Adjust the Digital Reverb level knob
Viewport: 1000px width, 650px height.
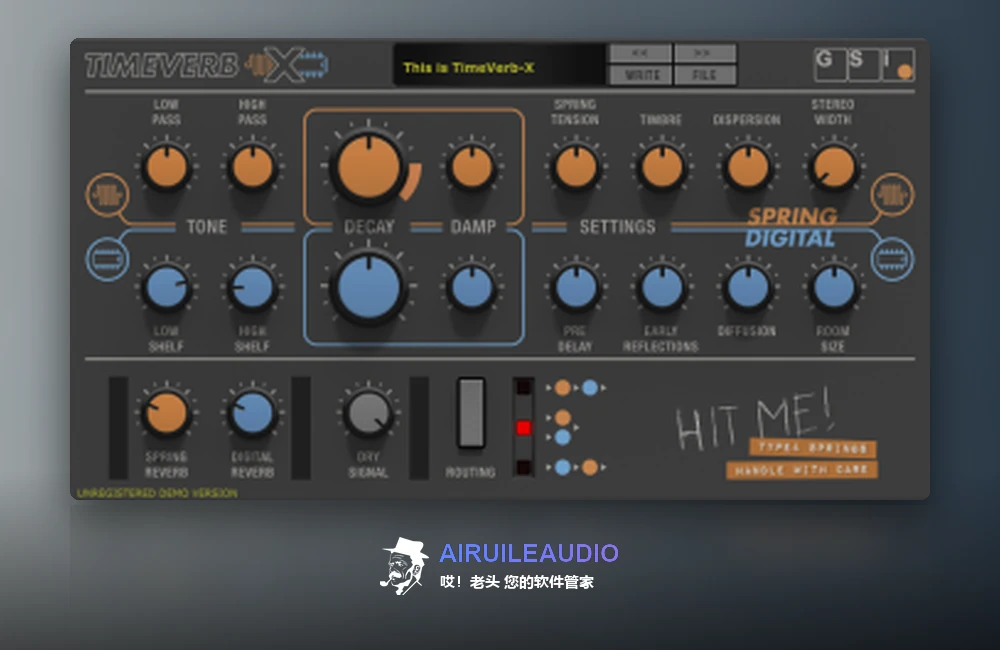[253, 413]
